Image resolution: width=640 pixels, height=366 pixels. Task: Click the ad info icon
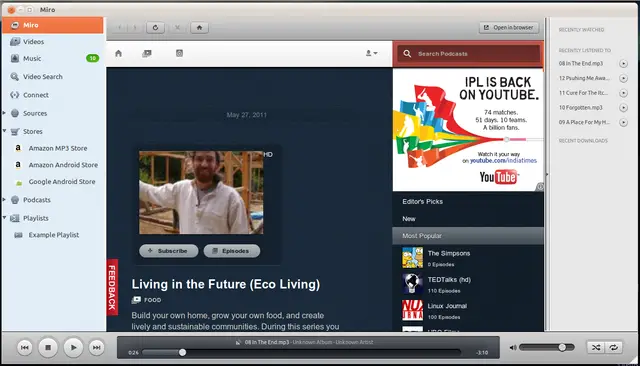coord(540,187)
